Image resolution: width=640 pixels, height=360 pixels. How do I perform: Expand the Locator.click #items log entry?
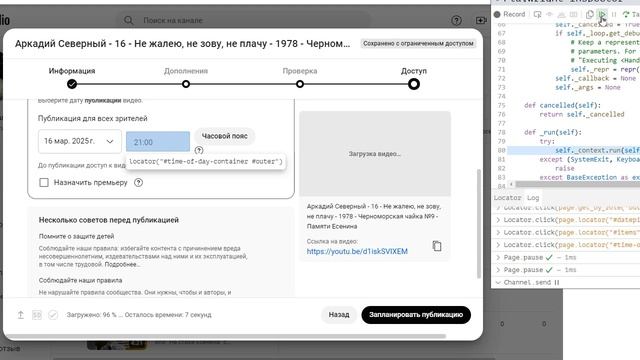(x=498, y=233)
